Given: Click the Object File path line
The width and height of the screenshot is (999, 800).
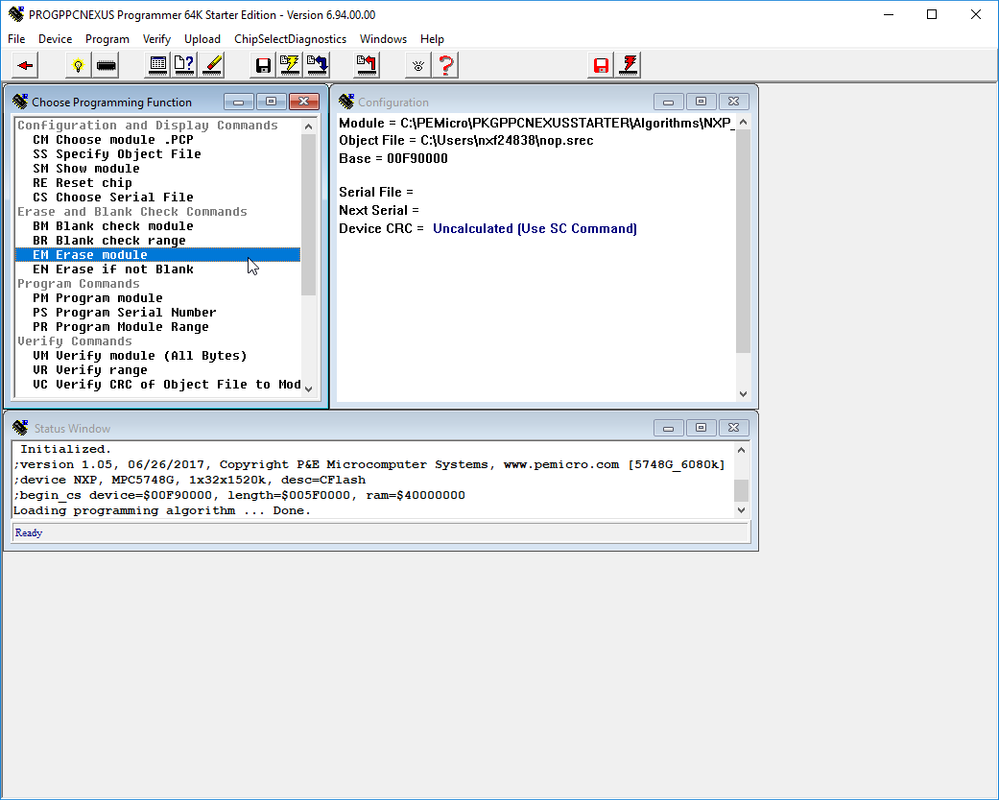Looking at the screenshot, I should click(x=466, y=141).
